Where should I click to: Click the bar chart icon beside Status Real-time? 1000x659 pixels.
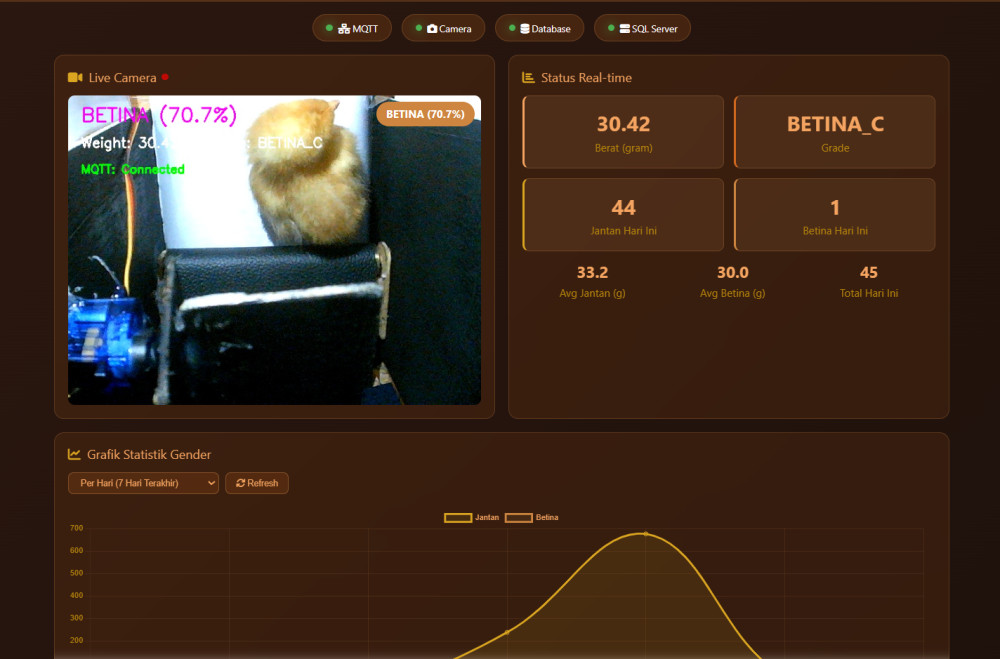[x=528, y=78]
